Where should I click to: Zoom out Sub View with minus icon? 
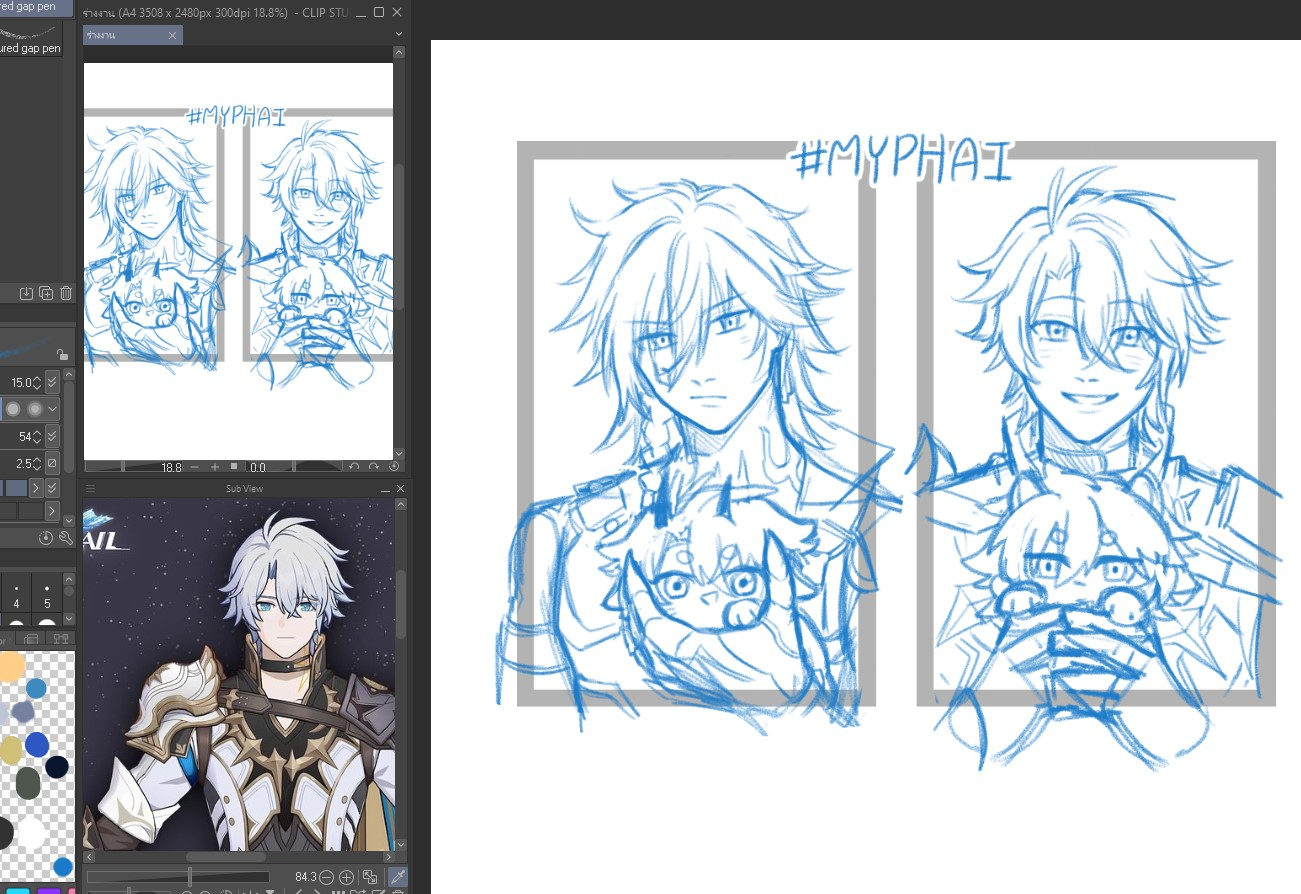(x=326, y=877)
